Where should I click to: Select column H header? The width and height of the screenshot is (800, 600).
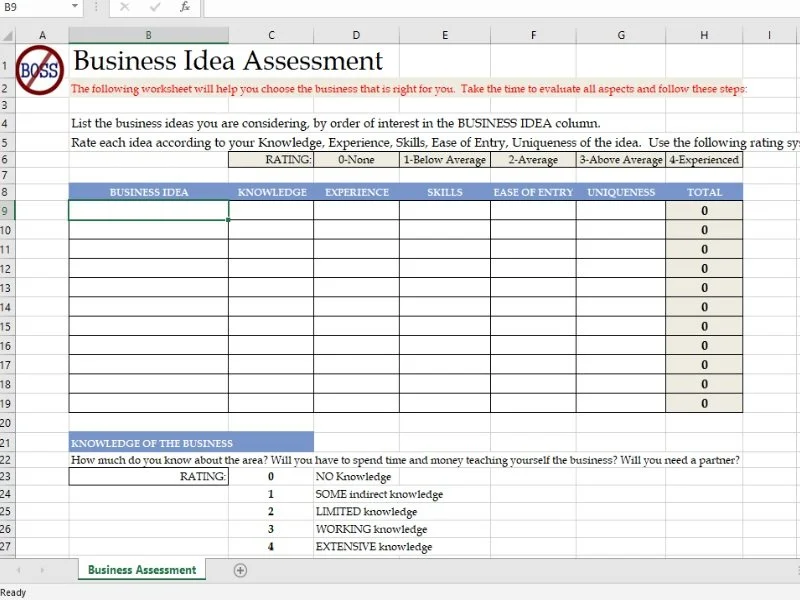(704, 35)
